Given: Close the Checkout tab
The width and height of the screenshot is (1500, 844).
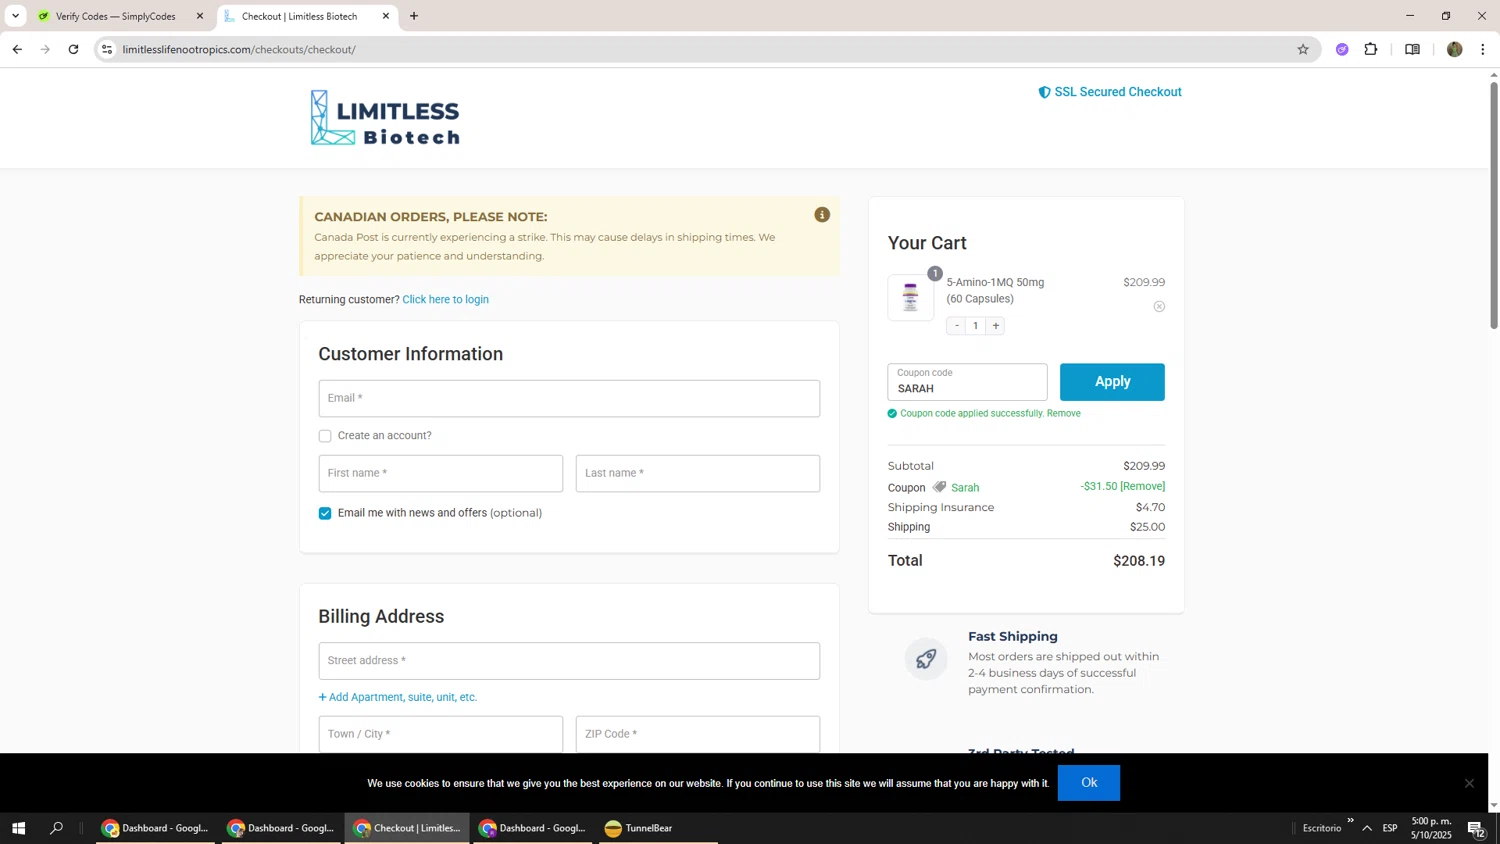Looking at the screenshot, I should click(x=386, y=16).
